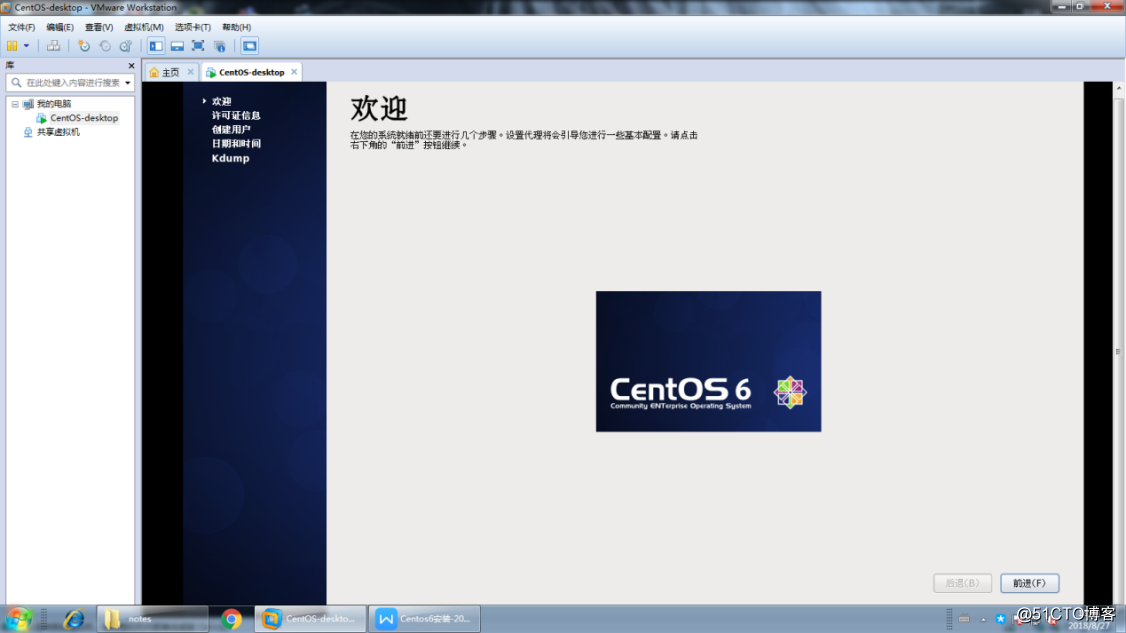Click 欢迎 in the setup sidebar

click(x=221, y=101)
